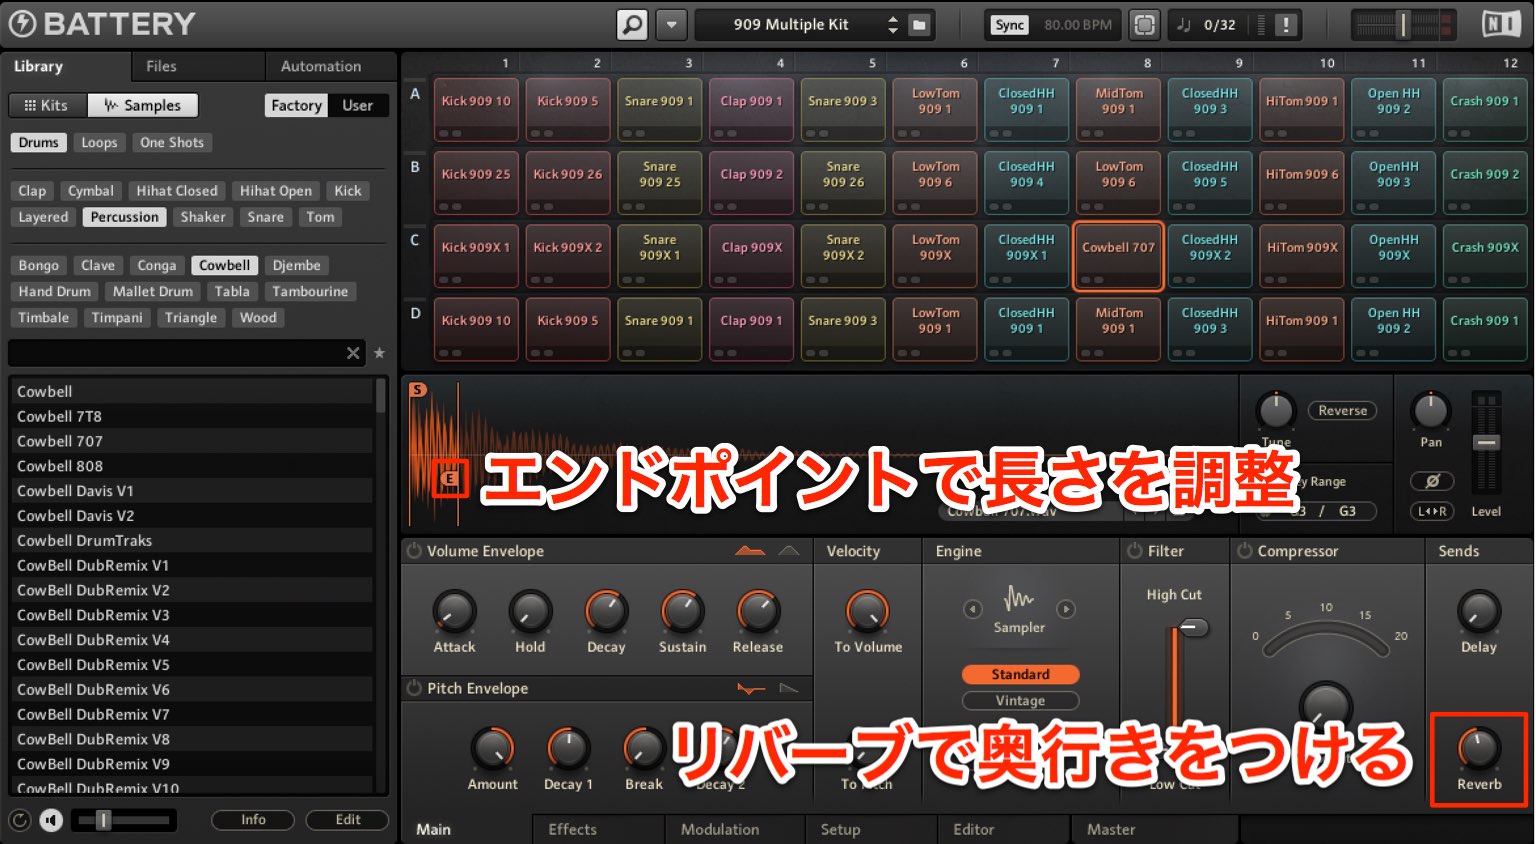Select the Percussion tag
The width and height of the screenshot is (1536, 844).
coord(124,217)
